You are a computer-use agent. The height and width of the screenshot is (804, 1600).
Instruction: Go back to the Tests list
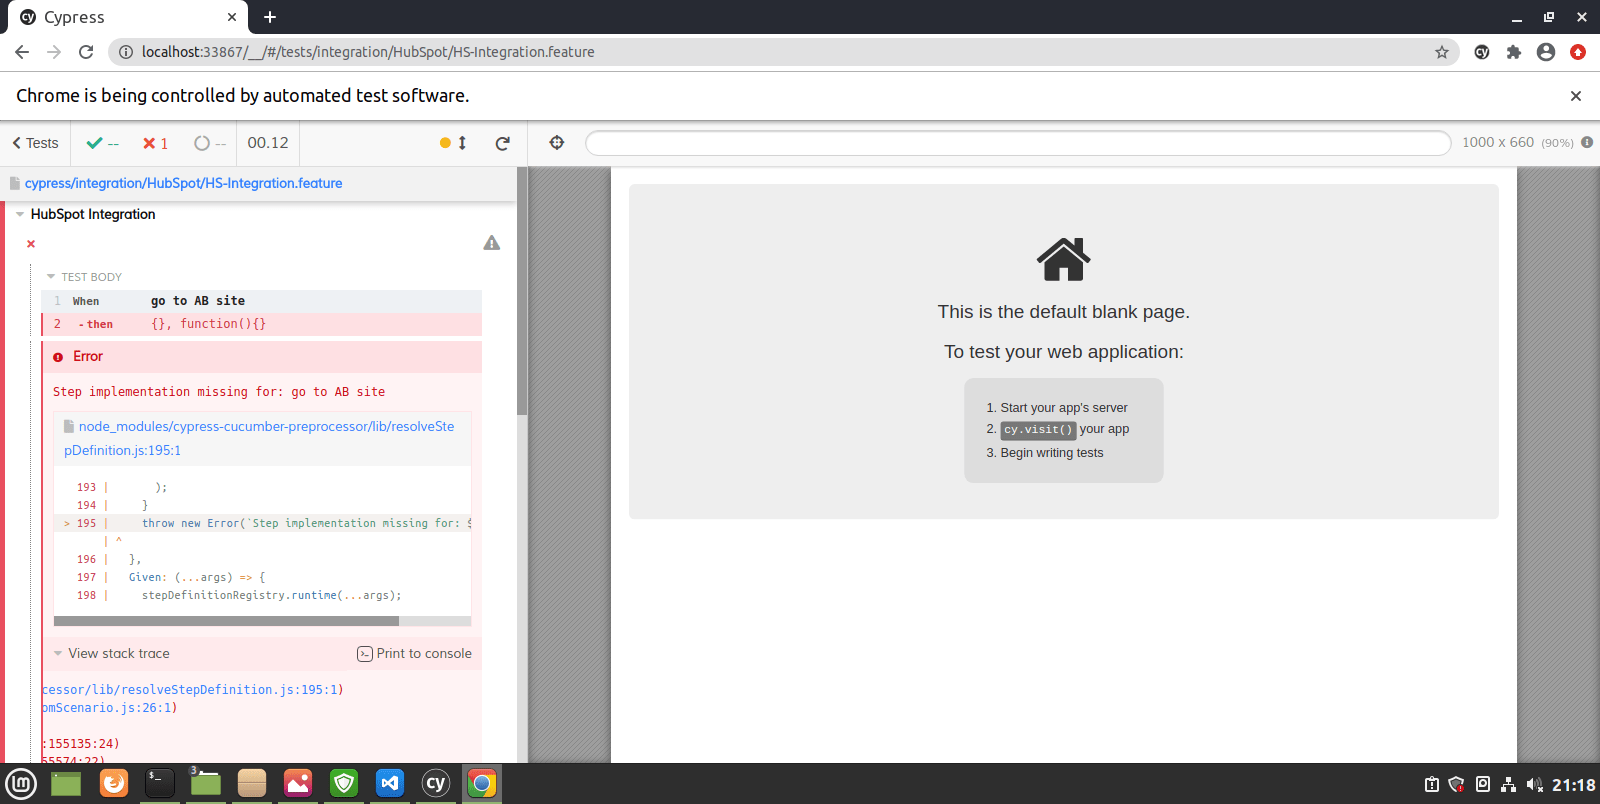pyautogui.click(x=36, y=143)
